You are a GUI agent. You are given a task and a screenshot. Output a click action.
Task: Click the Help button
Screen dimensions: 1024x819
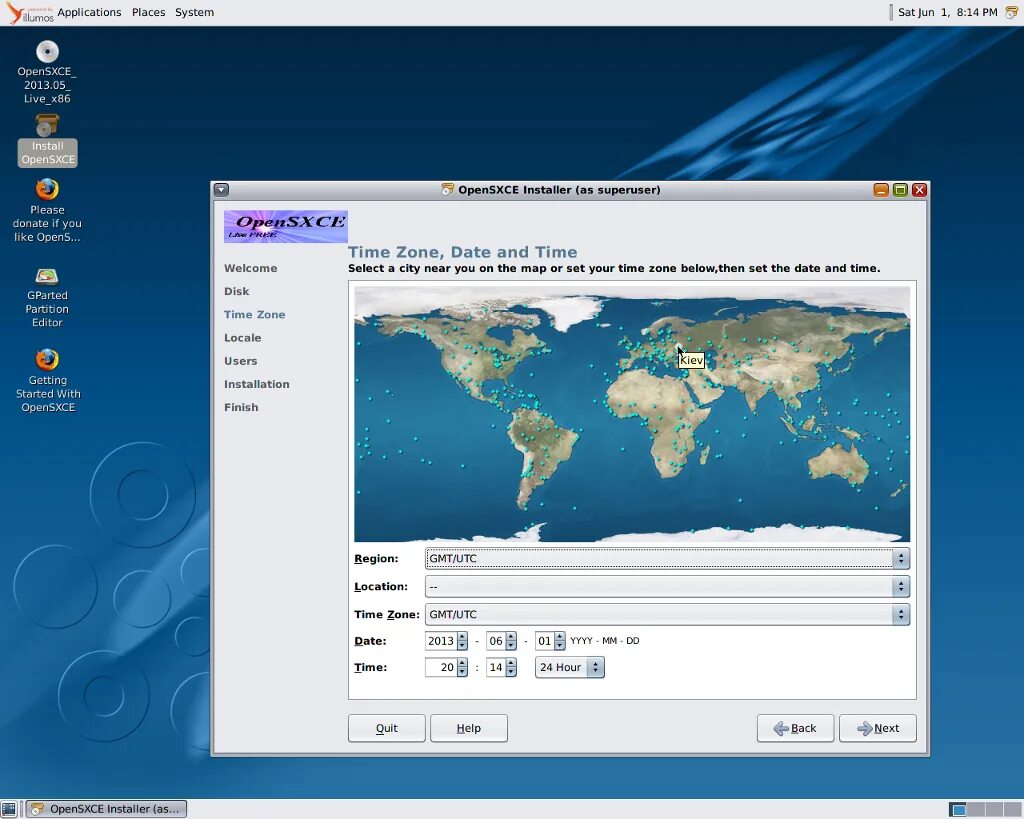(x=469, y=728)
